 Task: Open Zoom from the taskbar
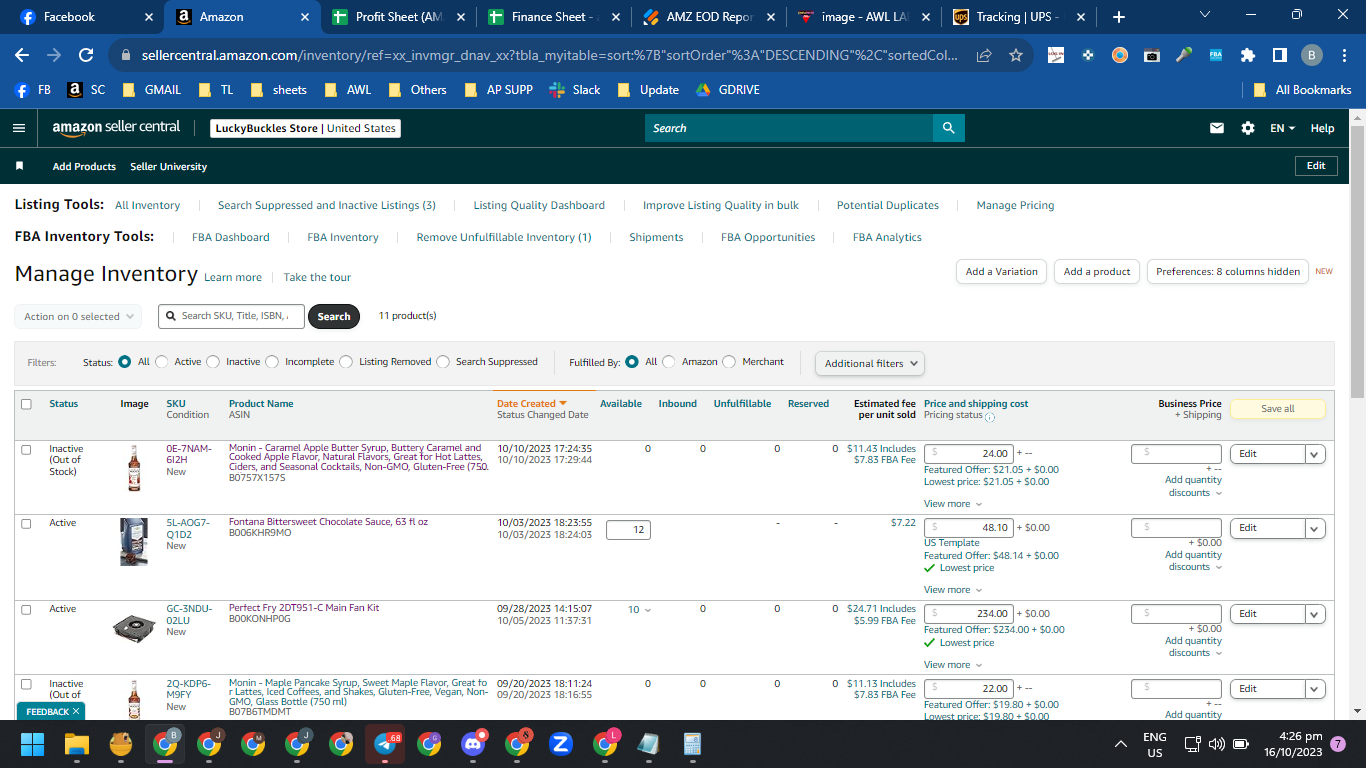pyautogui.click(x=561, y=744)
